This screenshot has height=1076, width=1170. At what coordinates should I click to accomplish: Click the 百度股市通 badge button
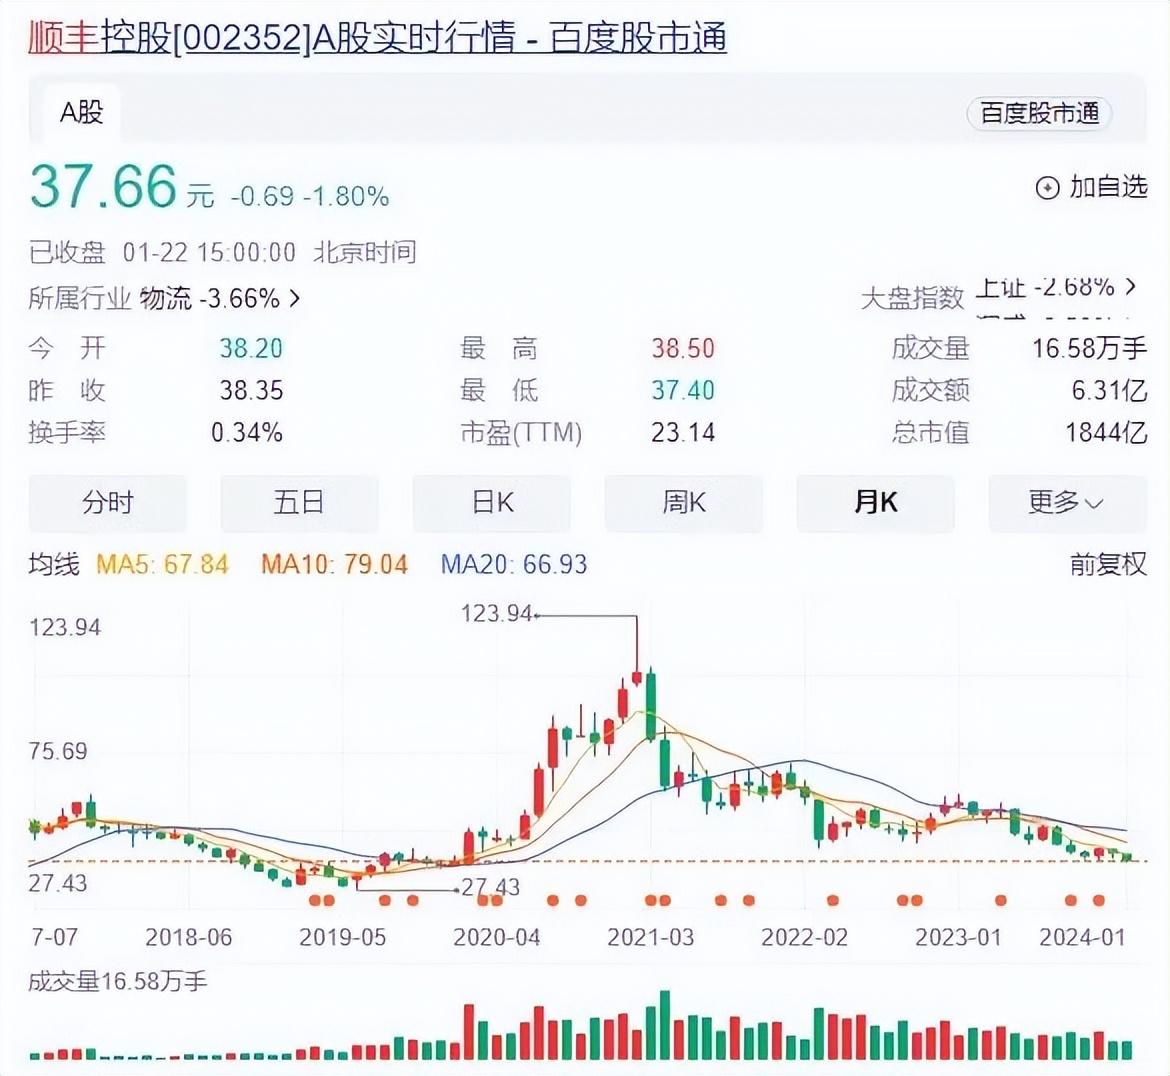[1039, 113]
